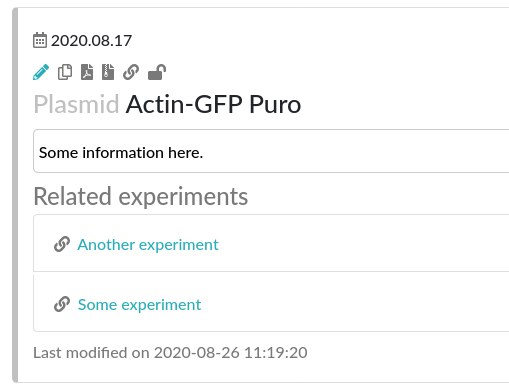The height and width of the screenshot is (390, 509).
Task: Click inside the Some information here box
Action: 271,151
